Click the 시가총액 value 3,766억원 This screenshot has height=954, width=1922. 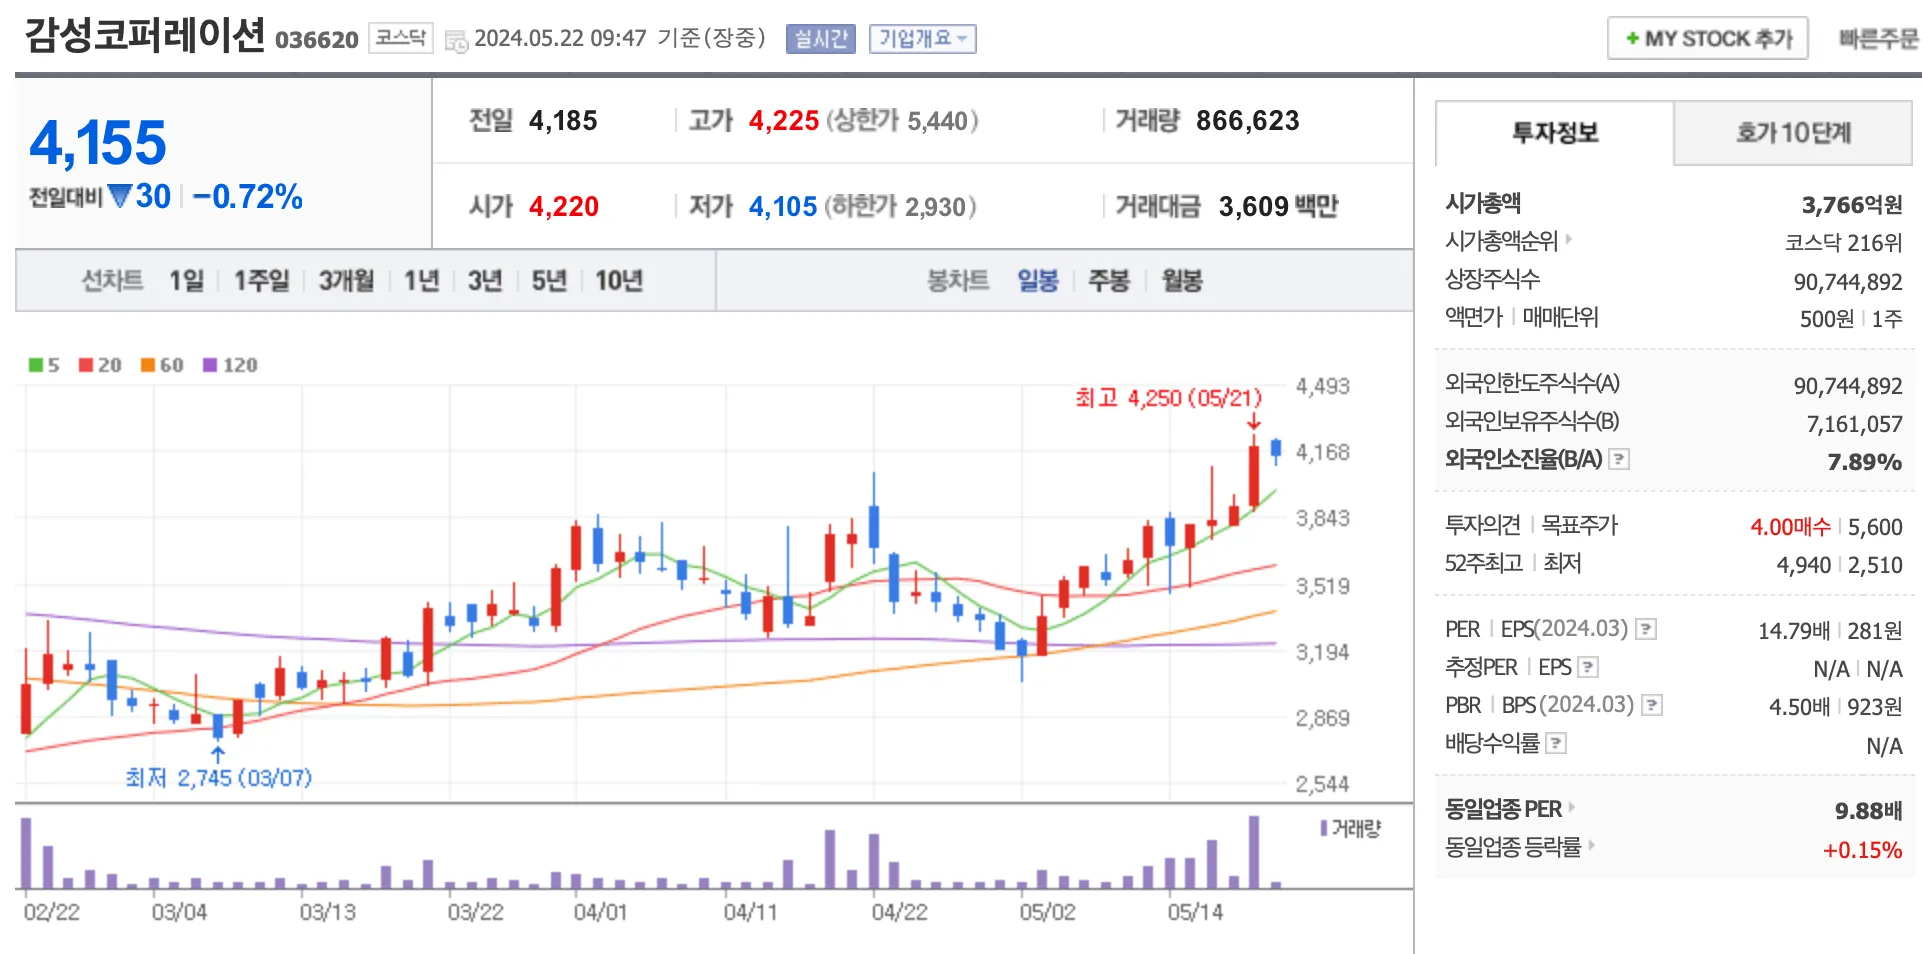1852,205
